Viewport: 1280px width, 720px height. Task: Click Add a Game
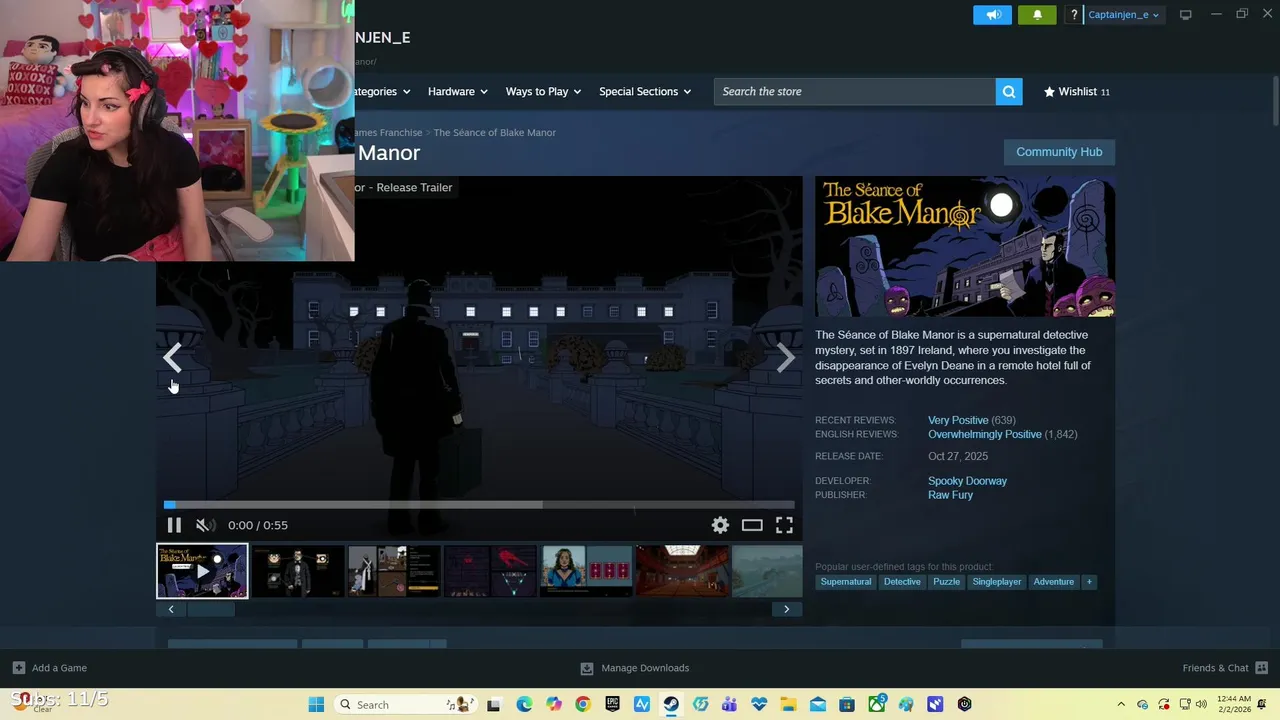click(50, 668)
